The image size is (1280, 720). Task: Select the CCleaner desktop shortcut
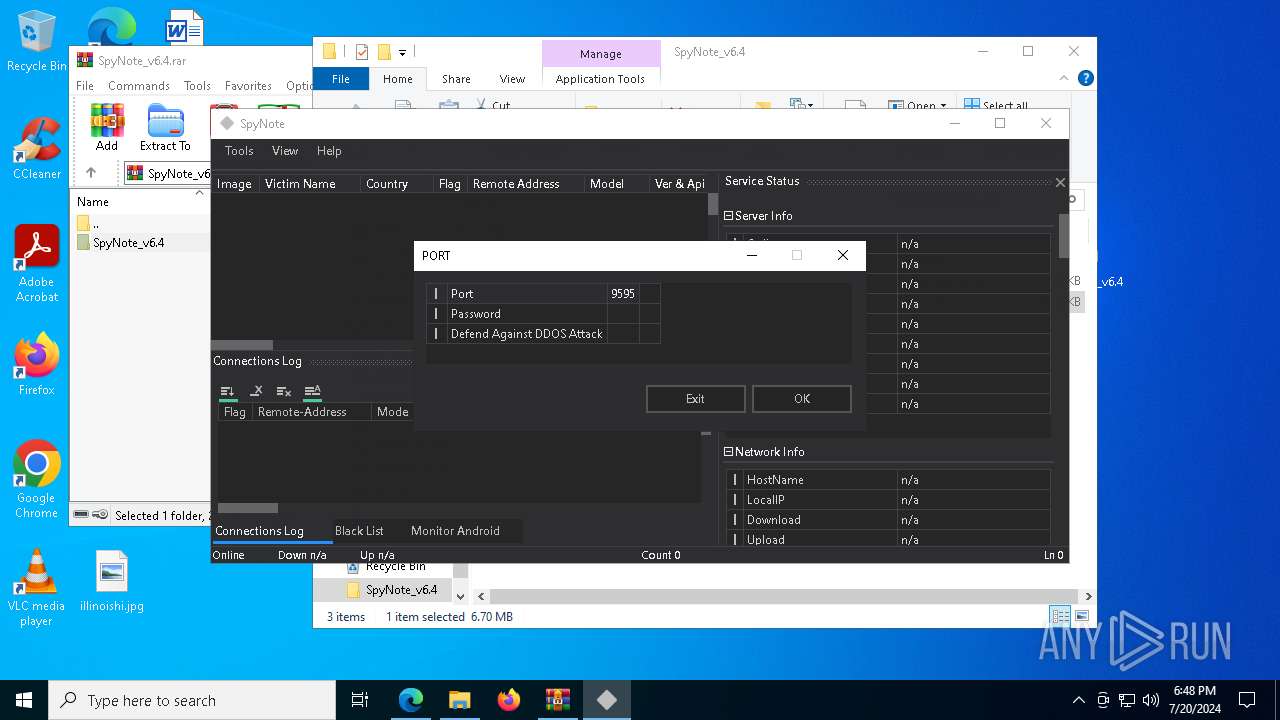point(37,149)
